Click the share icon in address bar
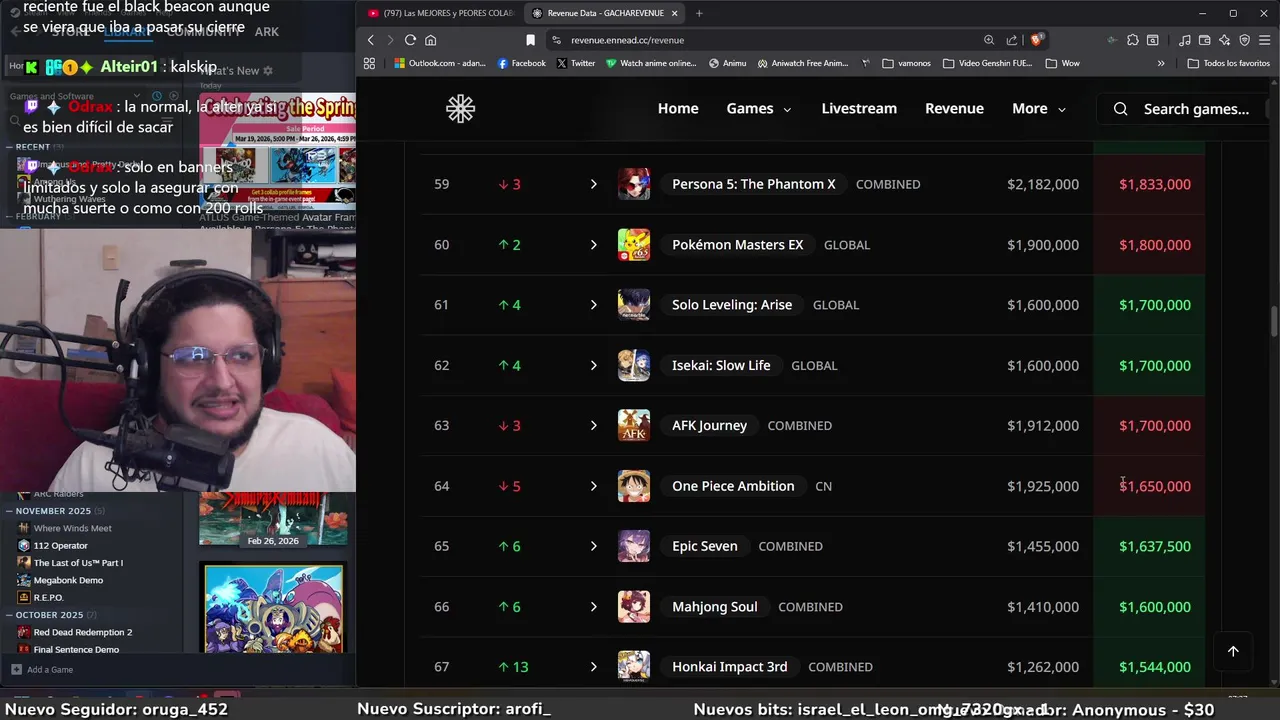This screenshot has height=720, width=1280. 1012,40
